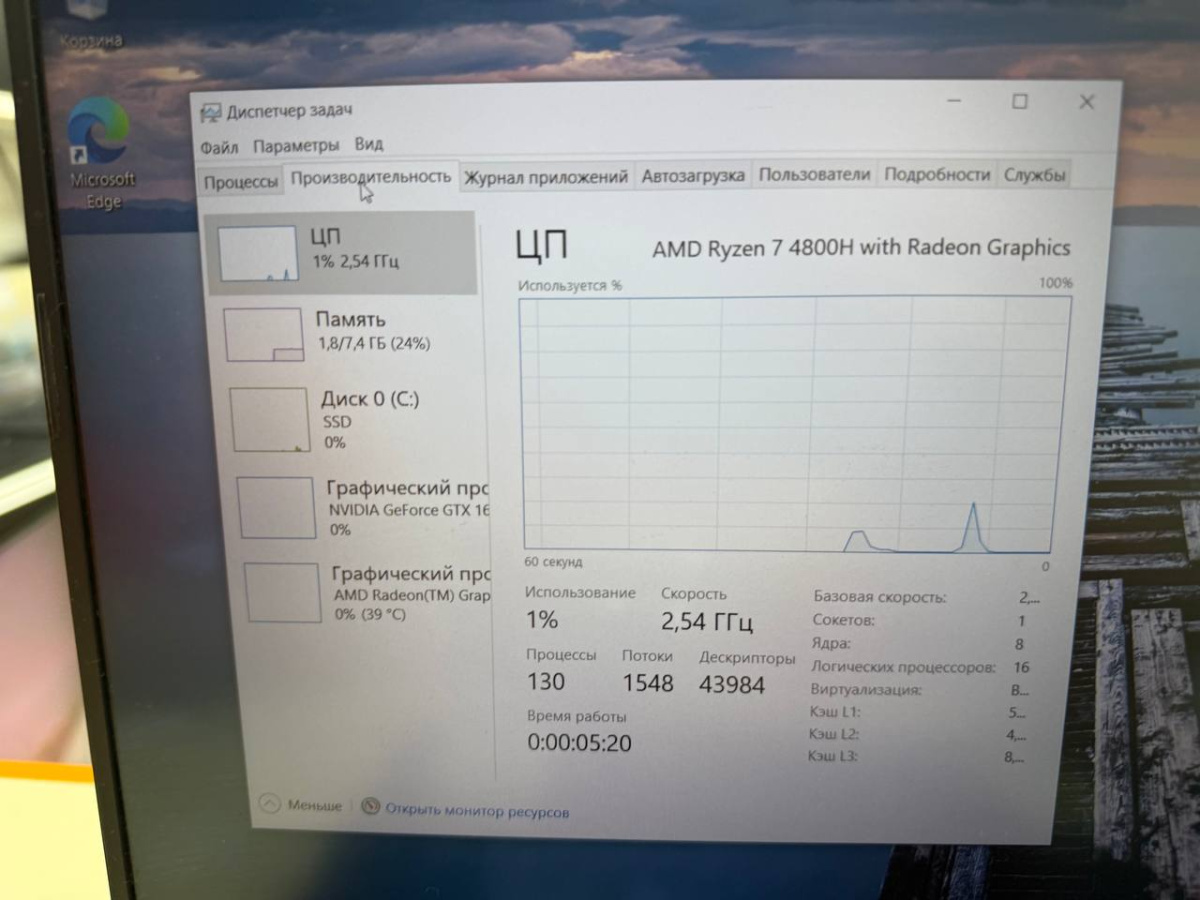Select the ЦП mini graph thumbnail
1200x900 pixels.
[258, 253]
